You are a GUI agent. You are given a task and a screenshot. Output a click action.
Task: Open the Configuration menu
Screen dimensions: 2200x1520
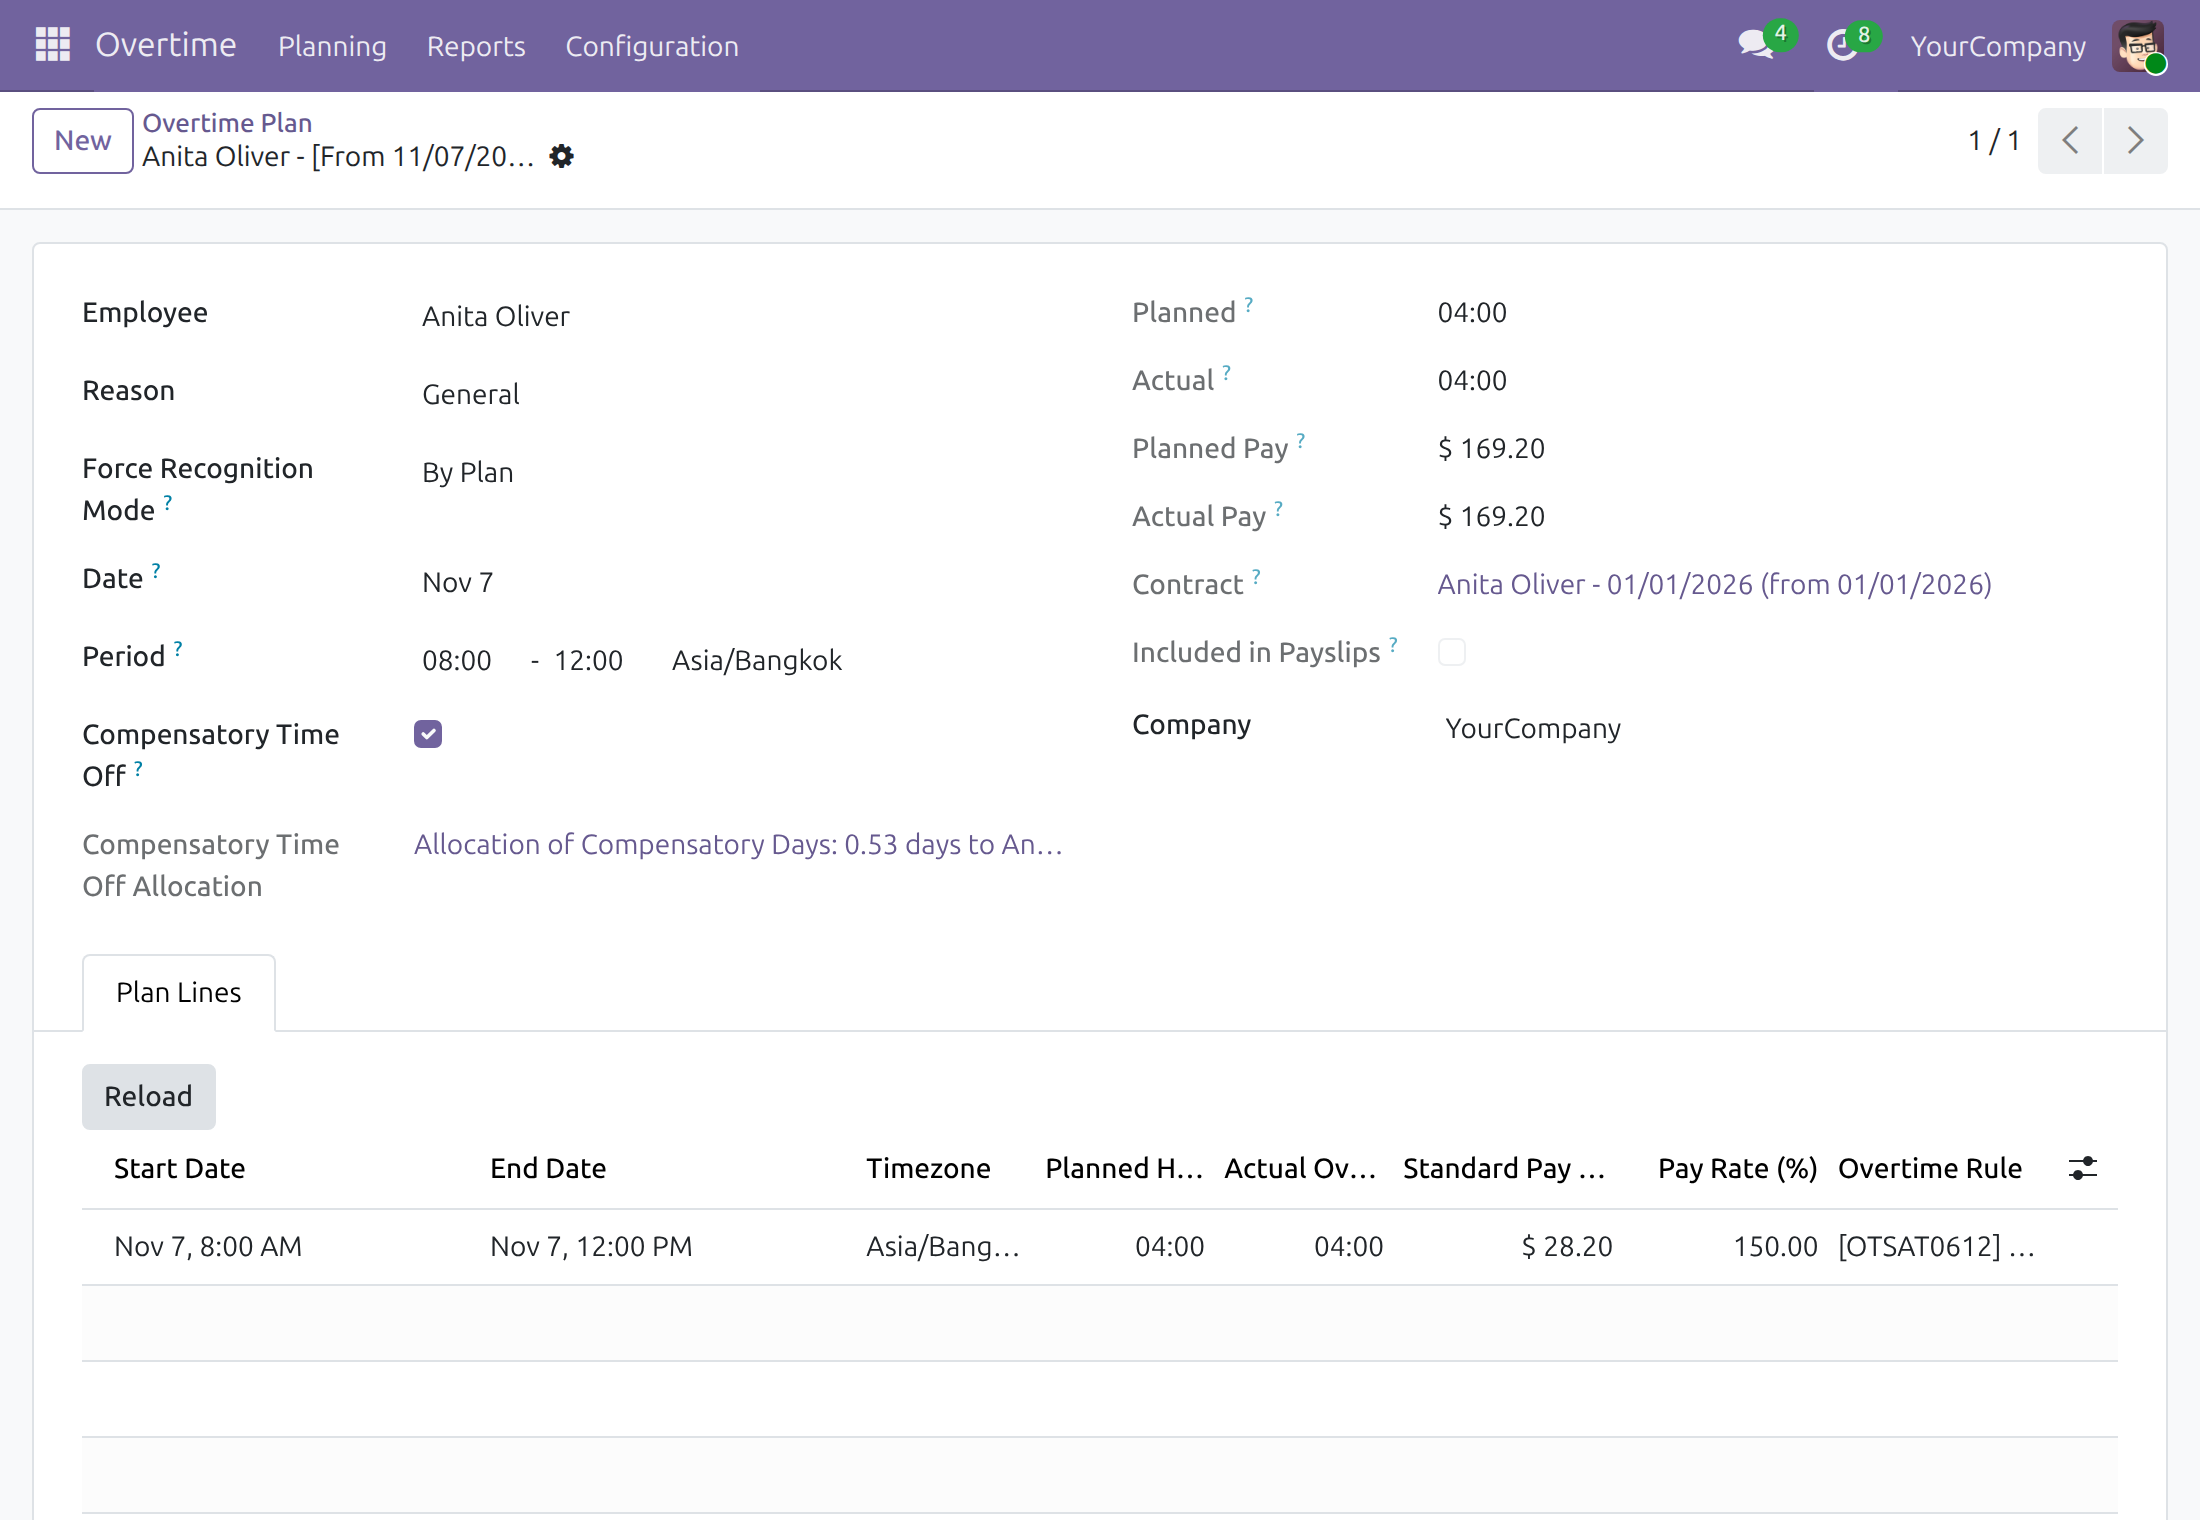[x=652, y=46]
